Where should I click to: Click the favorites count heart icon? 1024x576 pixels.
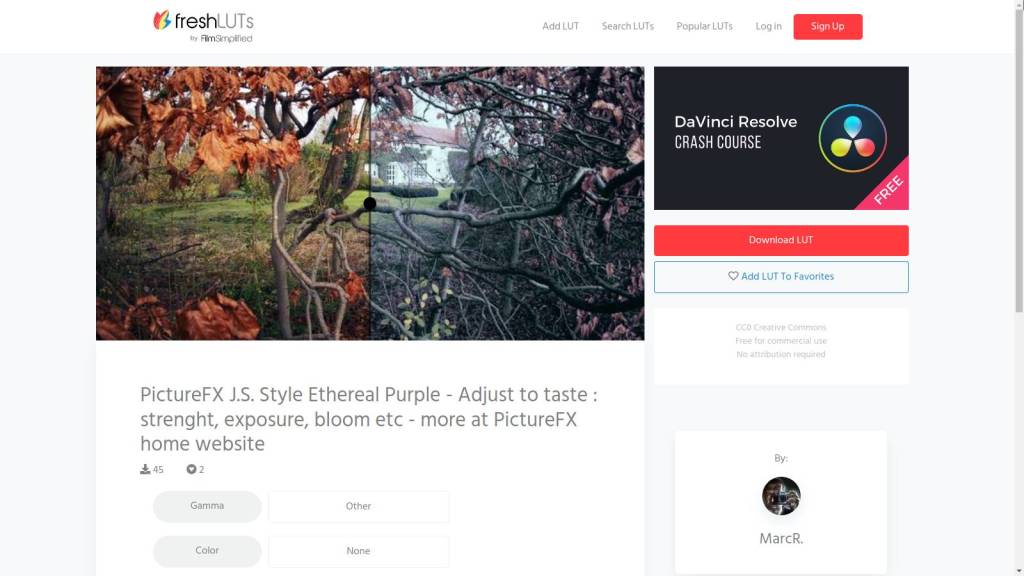click(191, 469)
